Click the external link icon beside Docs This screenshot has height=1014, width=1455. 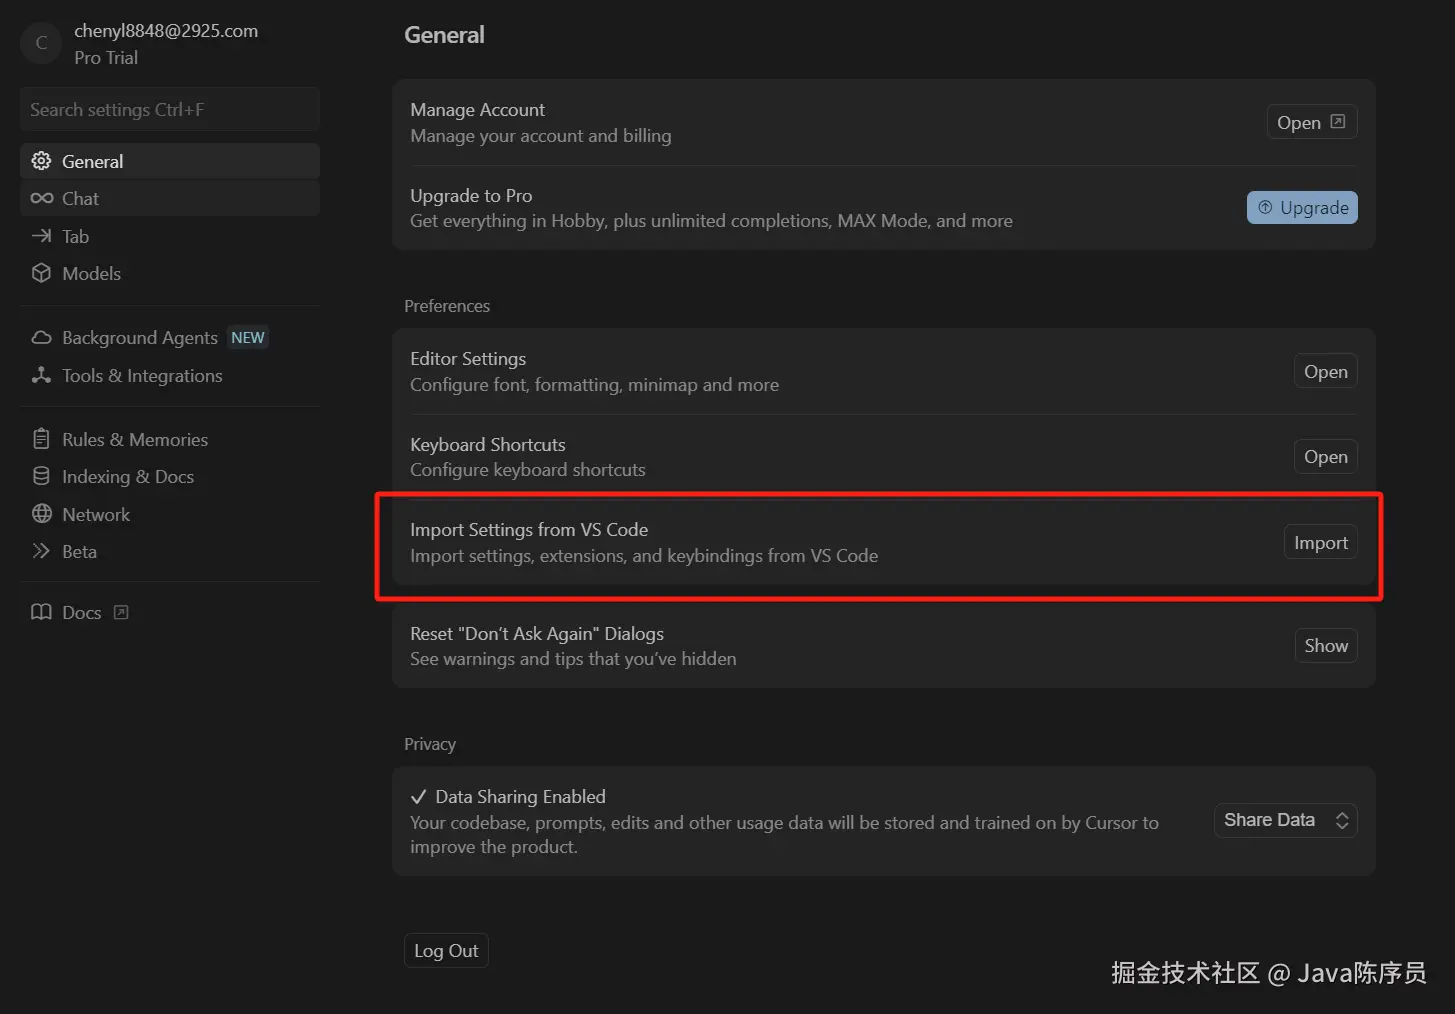pos(121,612)
